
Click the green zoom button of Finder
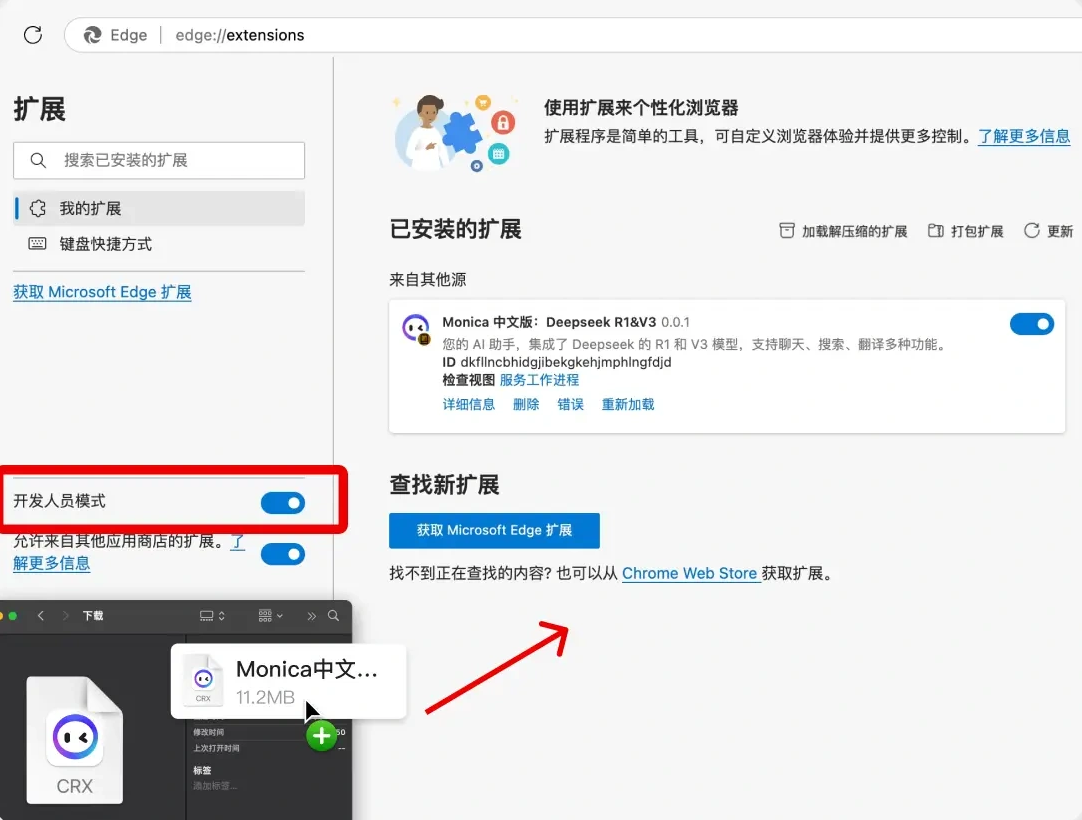pyautogui.click(x=12, y=616)
